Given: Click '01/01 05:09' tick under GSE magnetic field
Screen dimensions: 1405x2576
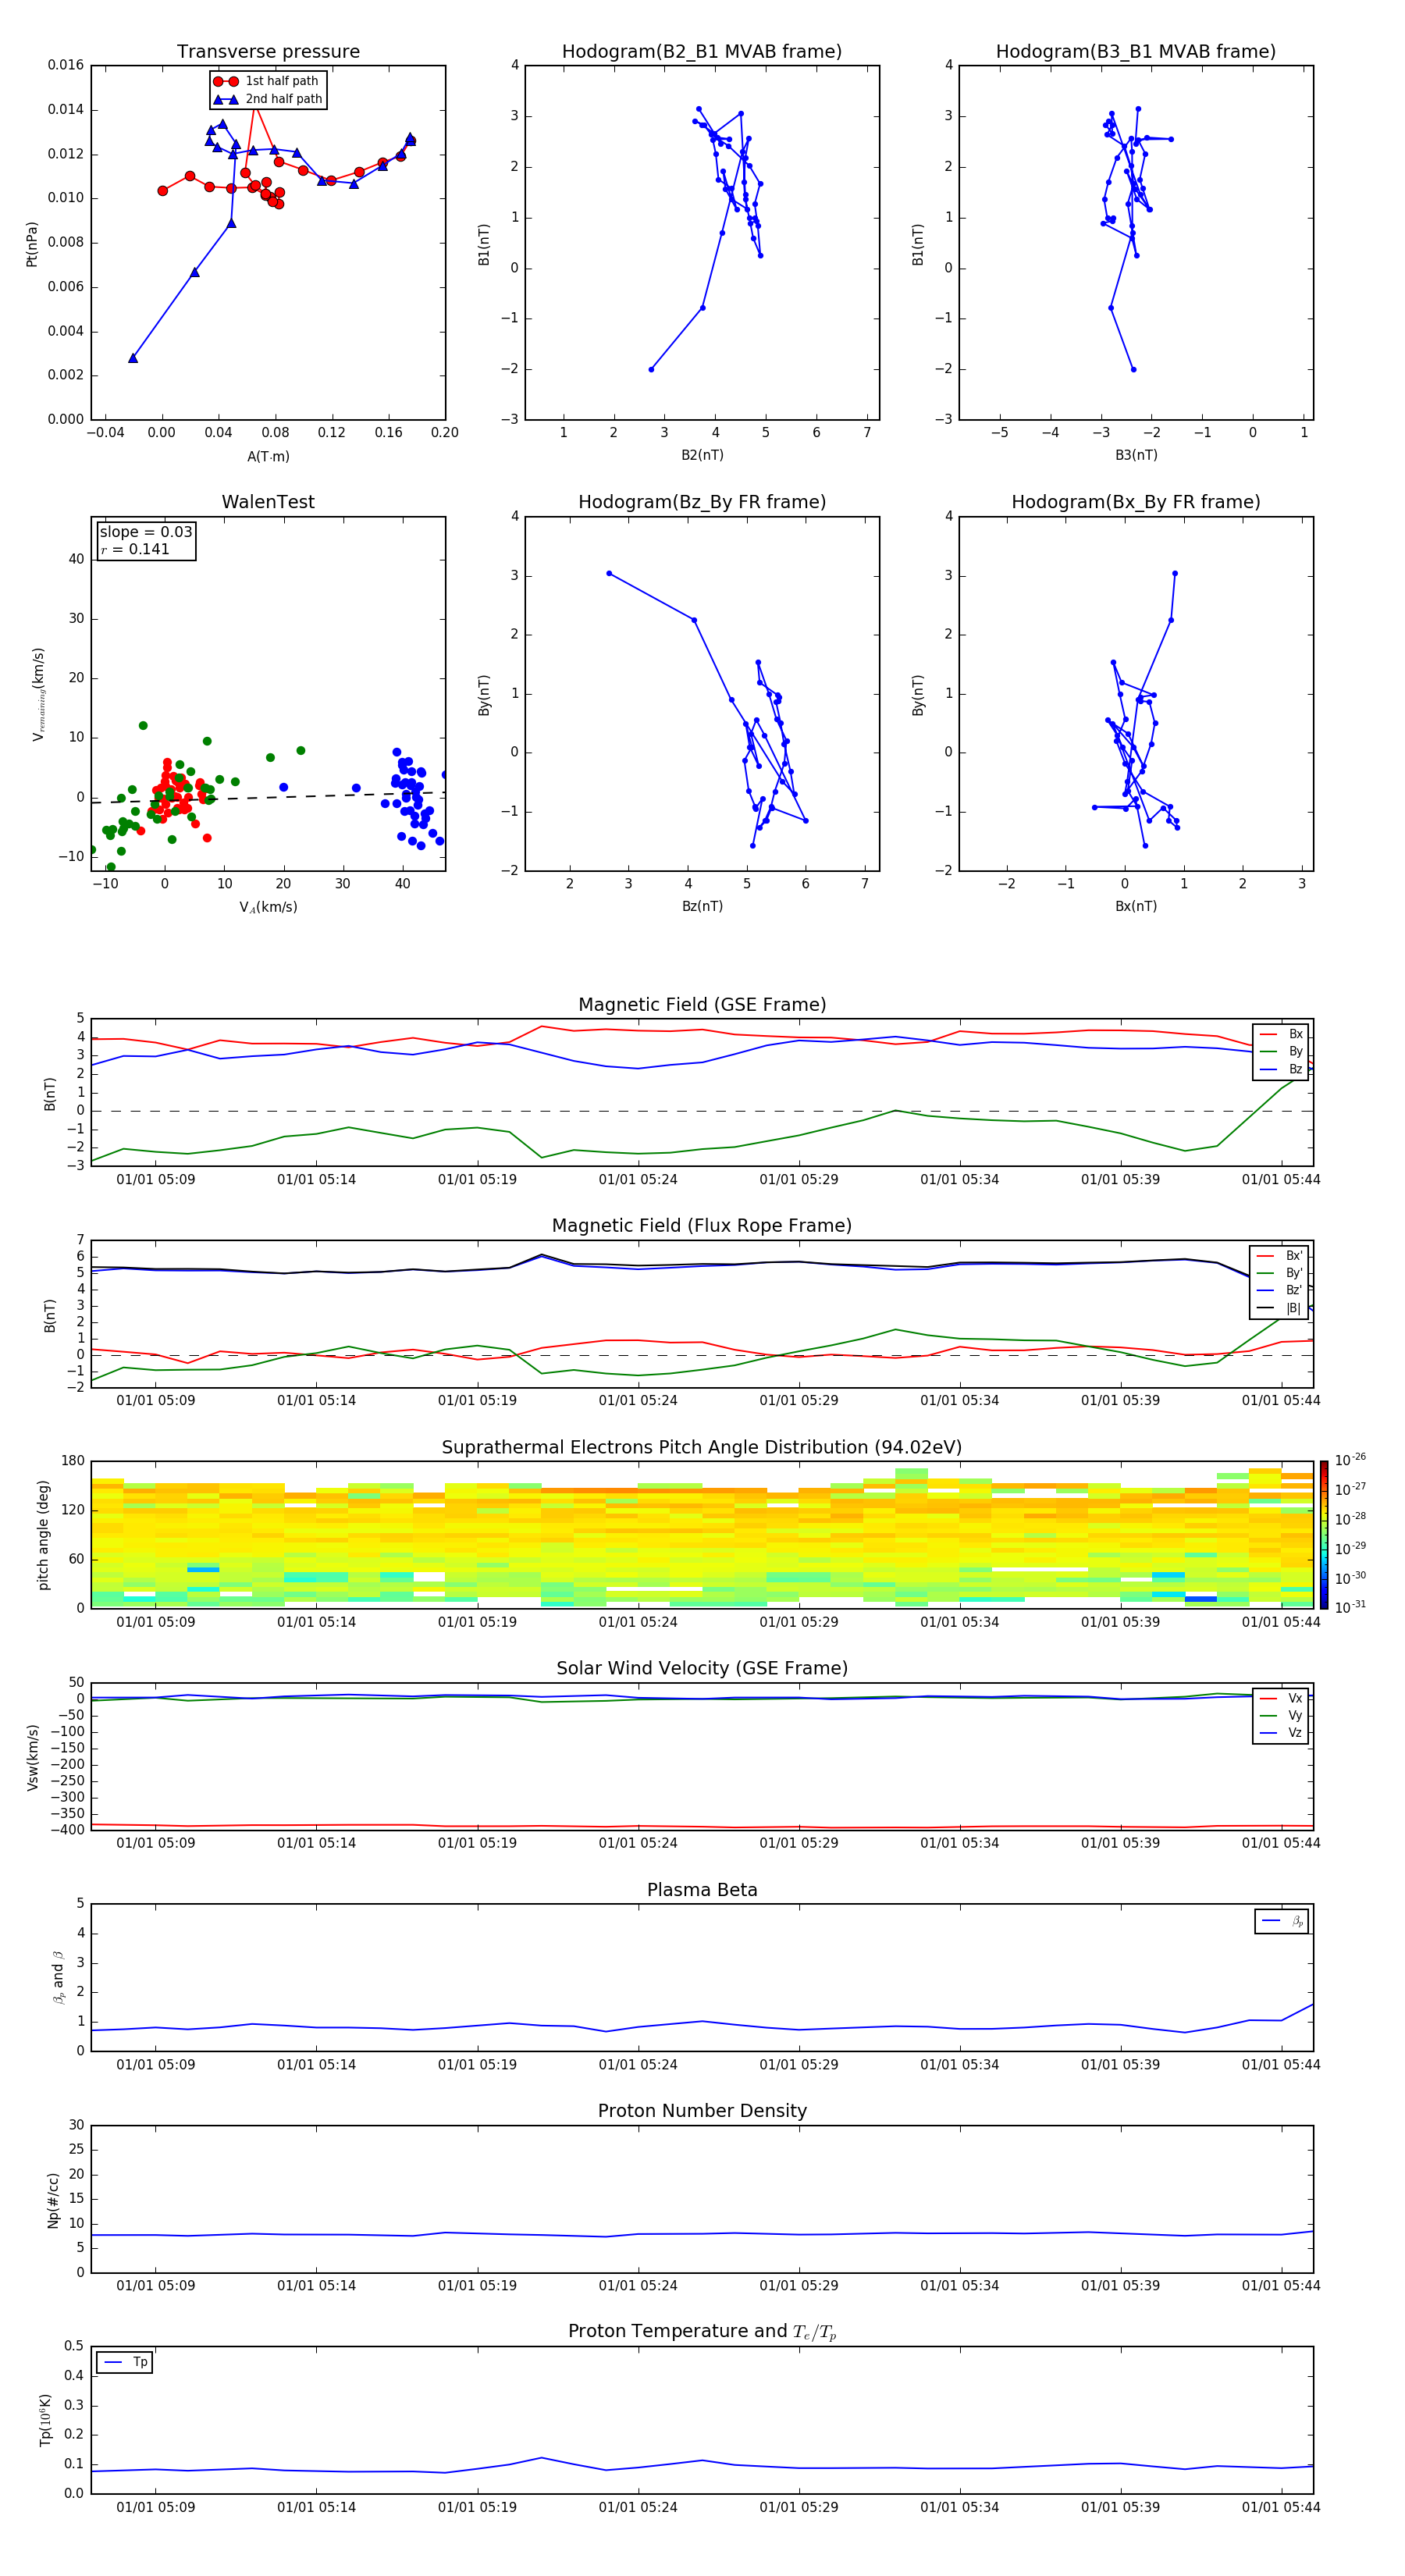Looking at the screenshot, I should pyautogui.click(x=156, y=1179).
